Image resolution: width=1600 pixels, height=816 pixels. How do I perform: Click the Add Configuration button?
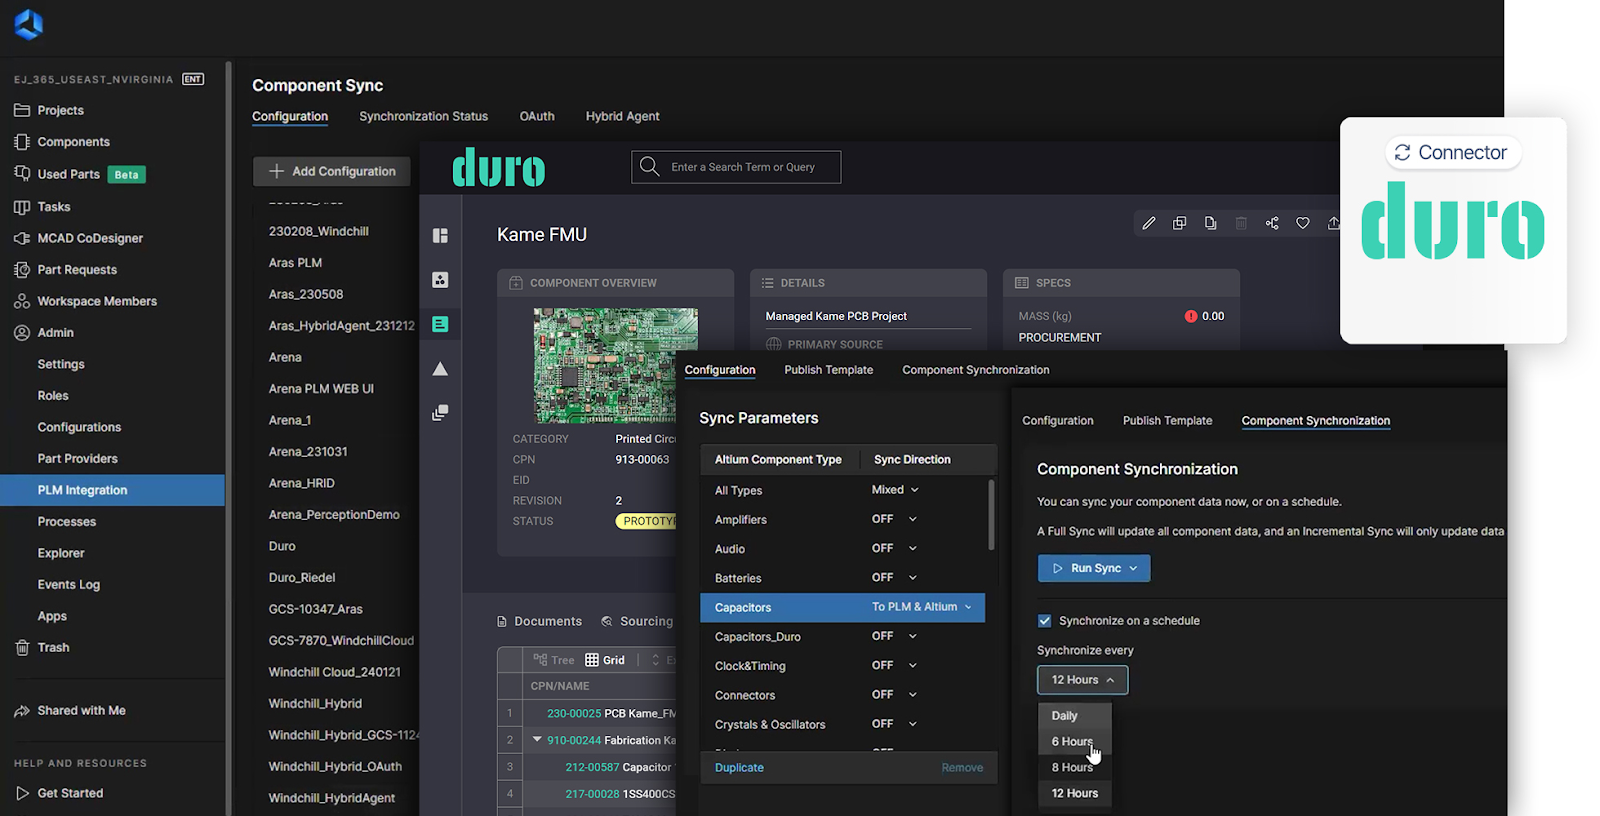[332, 171]
